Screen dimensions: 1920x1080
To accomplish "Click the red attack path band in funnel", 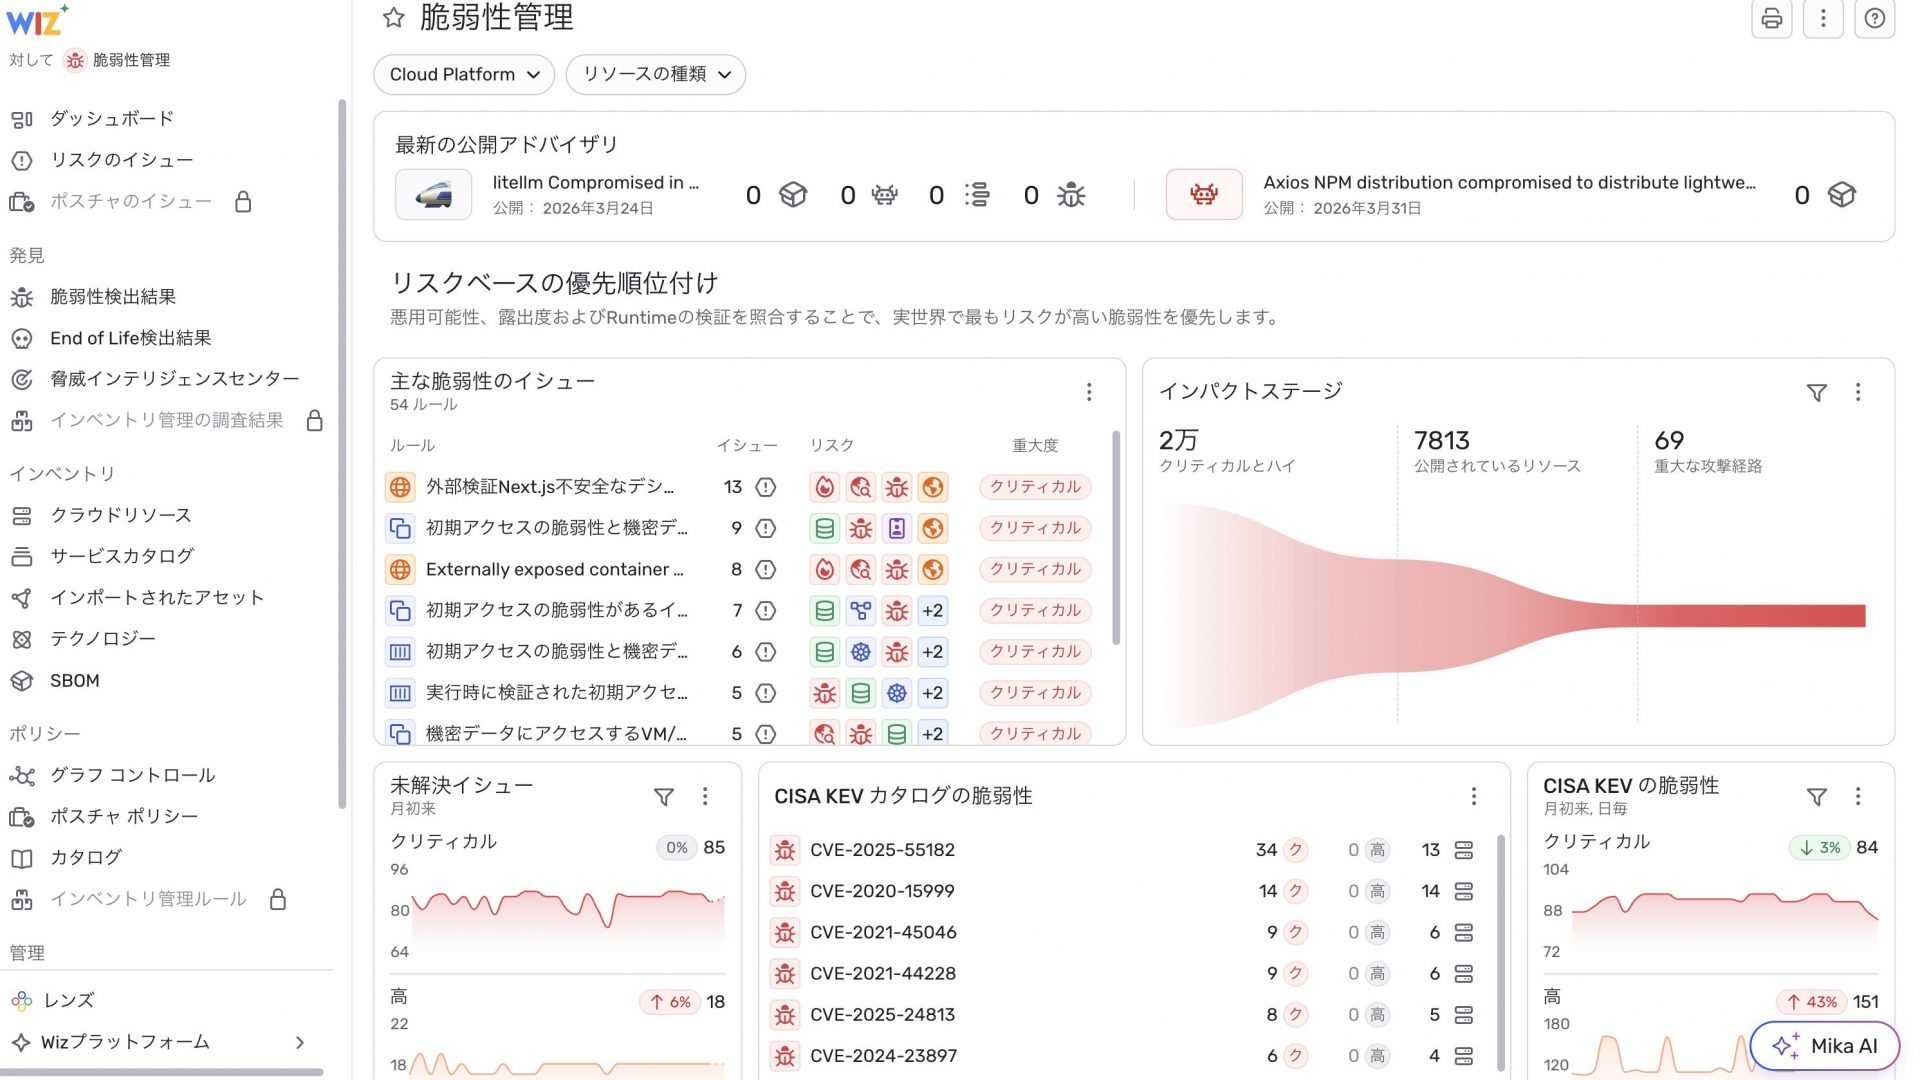I will 1750,615.
